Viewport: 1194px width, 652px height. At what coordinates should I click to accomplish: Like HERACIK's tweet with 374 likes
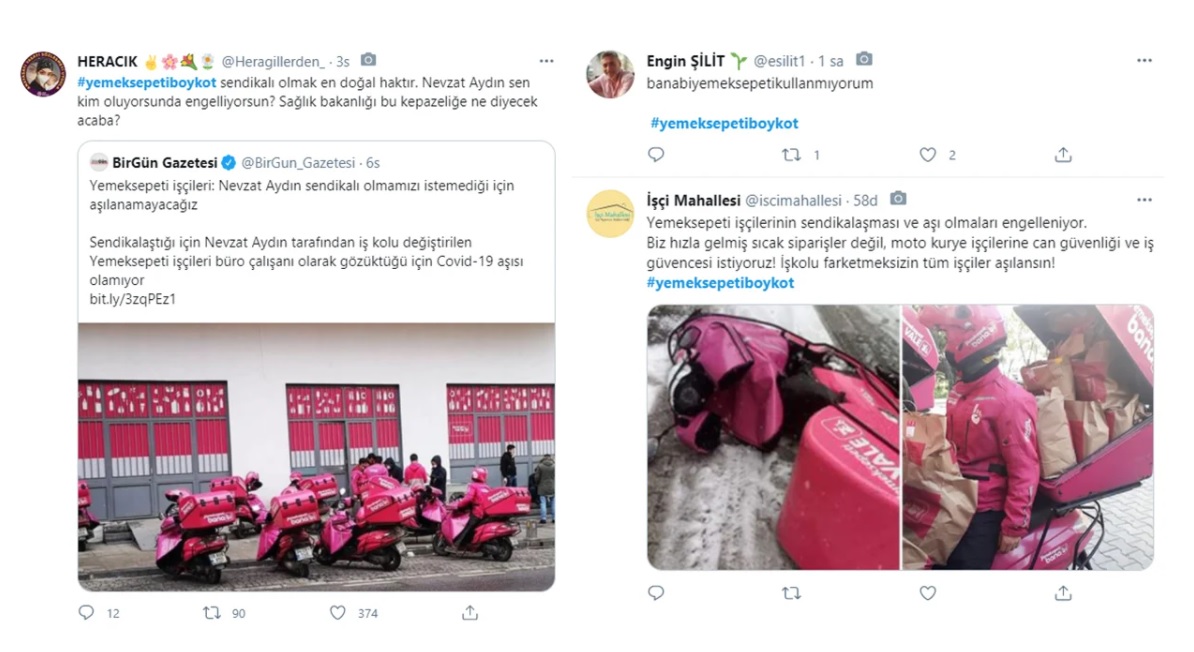click(x=337, y=612)
